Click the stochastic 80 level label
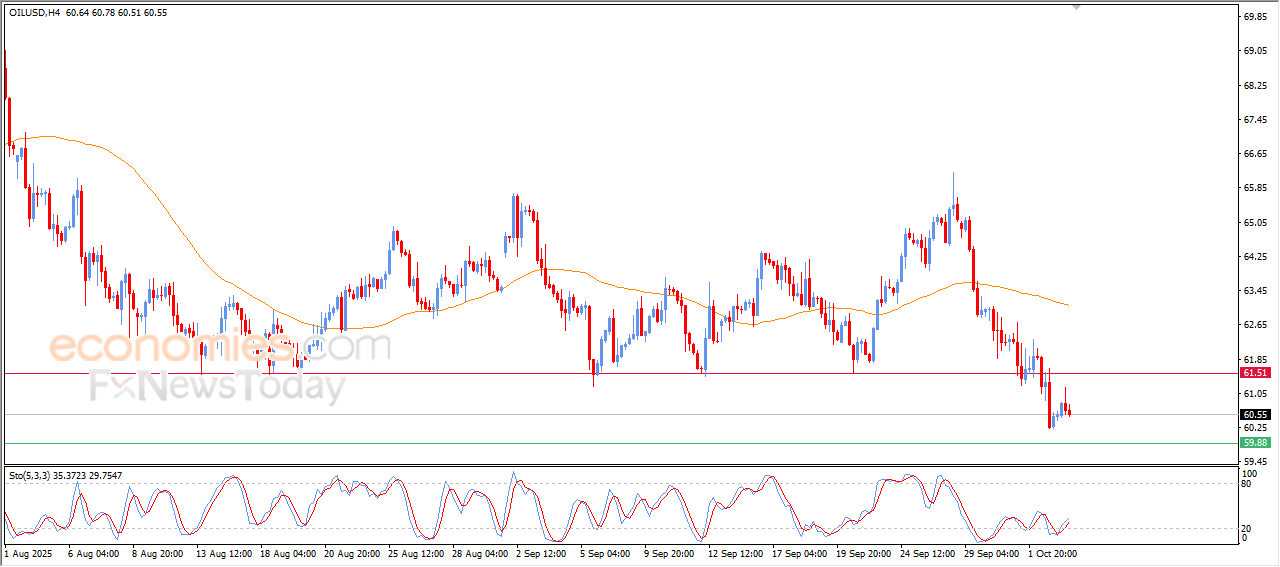The image size is (1280, 567). tap(1246, 484)
